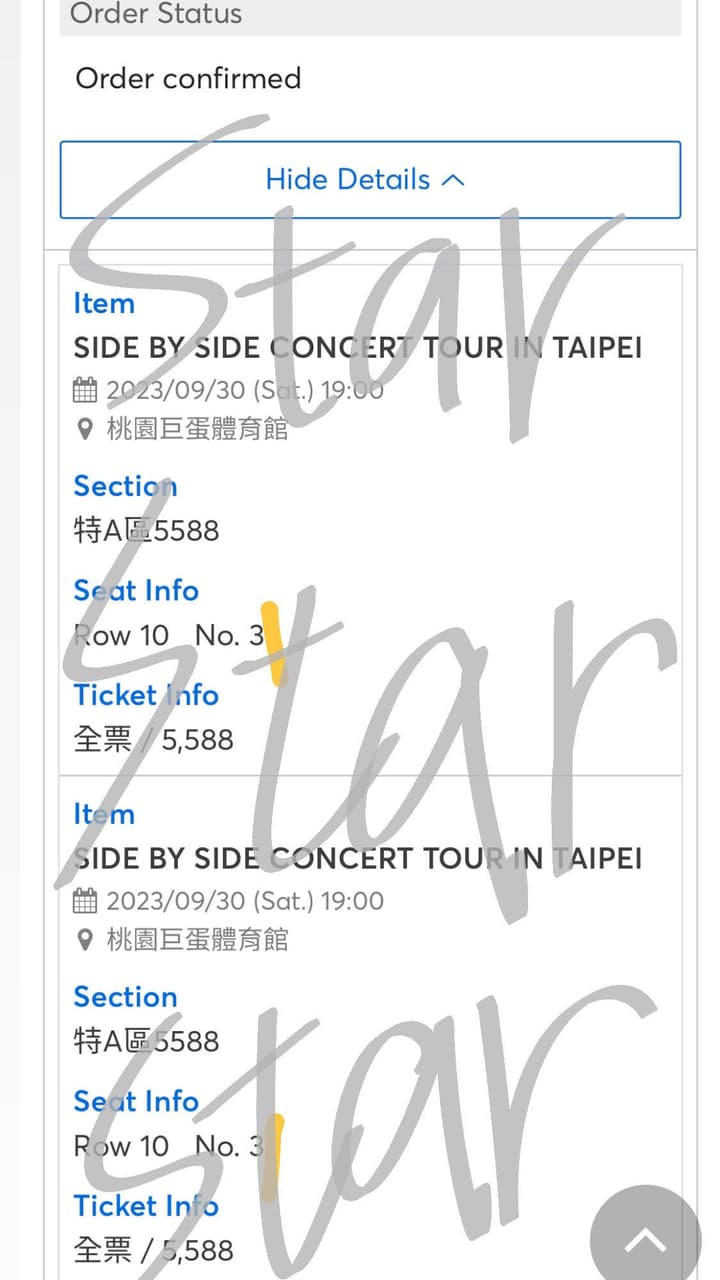The image size is (720, 1280).
Task: Click the first ticket's calendar icon
Action: coord(85,390)
